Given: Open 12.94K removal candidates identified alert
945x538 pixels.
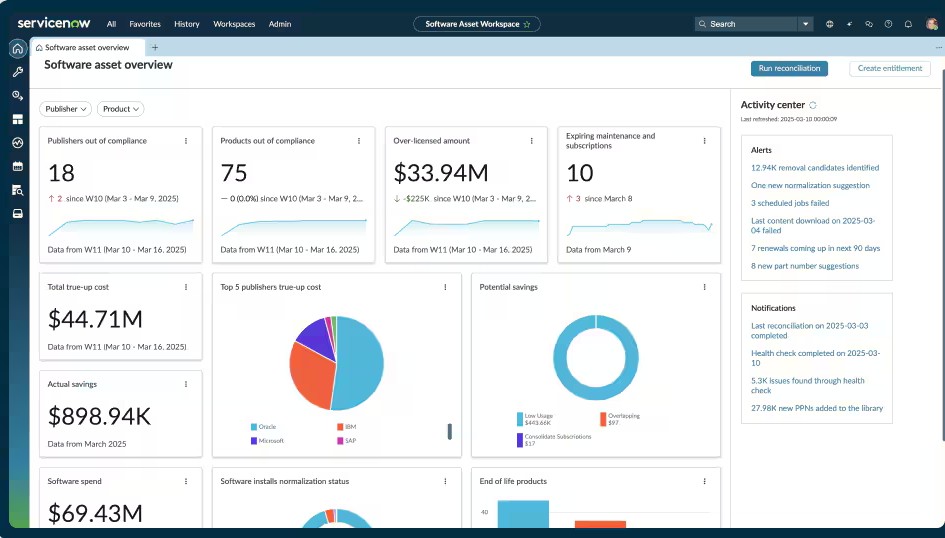Looking at the screenshot, I should (815, 168).
